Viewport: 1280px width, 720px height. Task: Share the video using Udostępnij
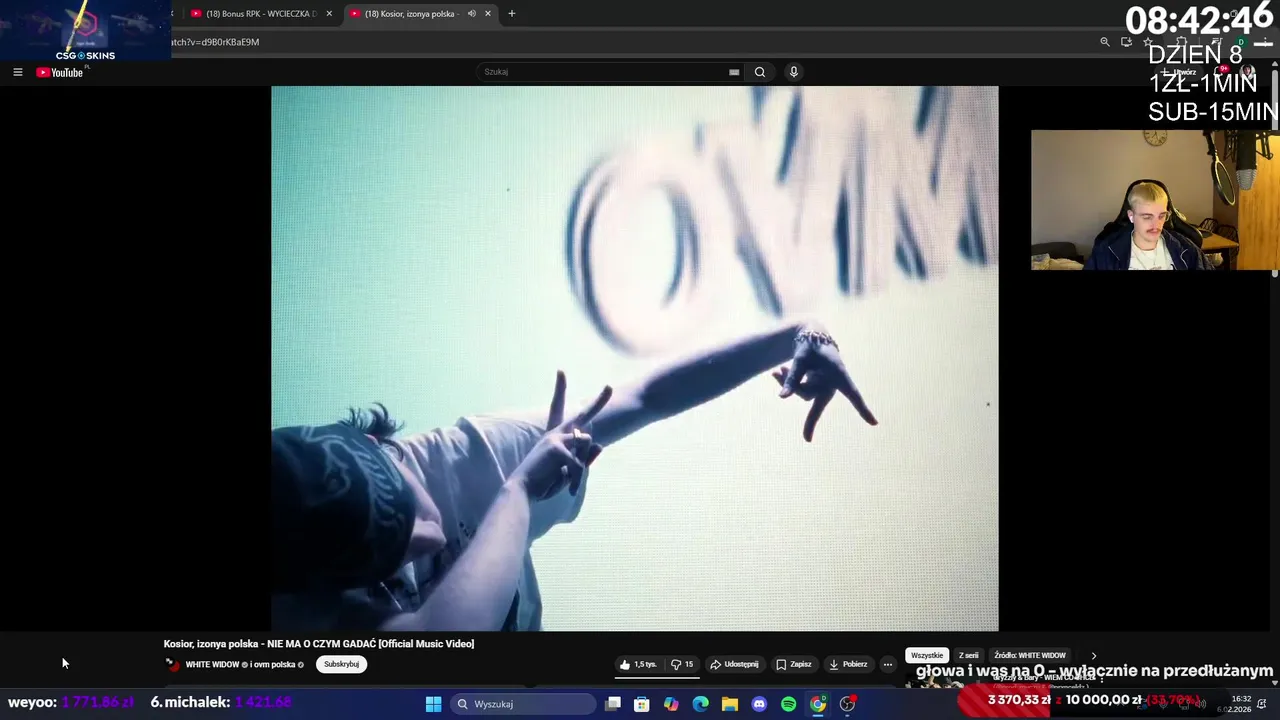pos(734,664)
